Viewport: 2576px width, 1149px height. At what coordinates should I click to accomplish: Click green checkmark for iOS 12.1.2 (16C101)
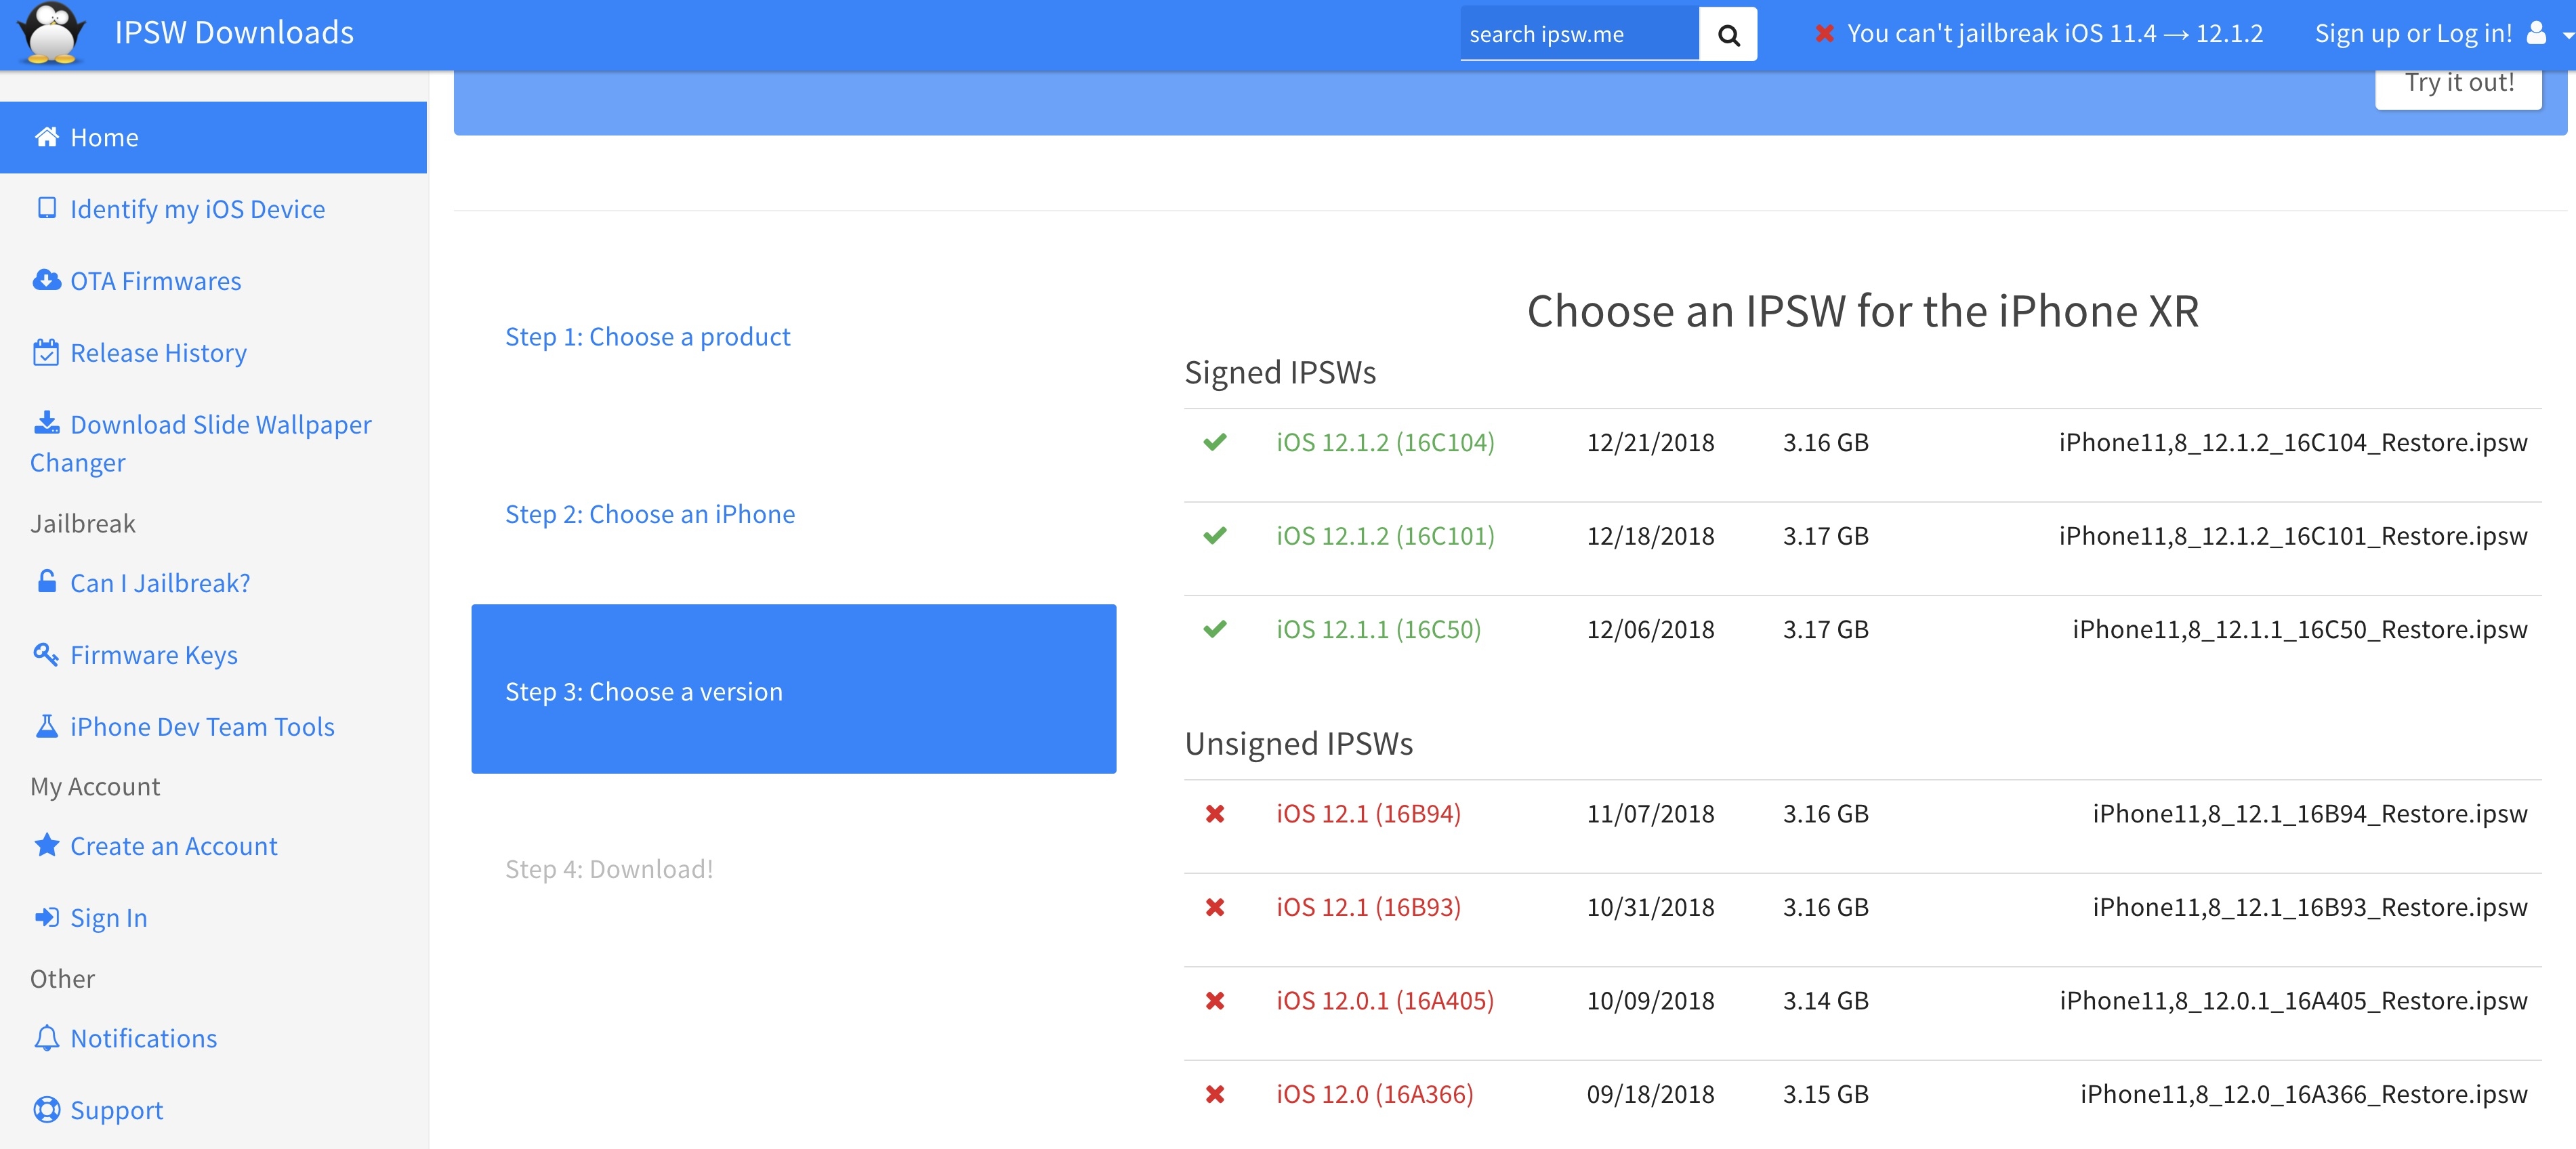coord(1215,536)
